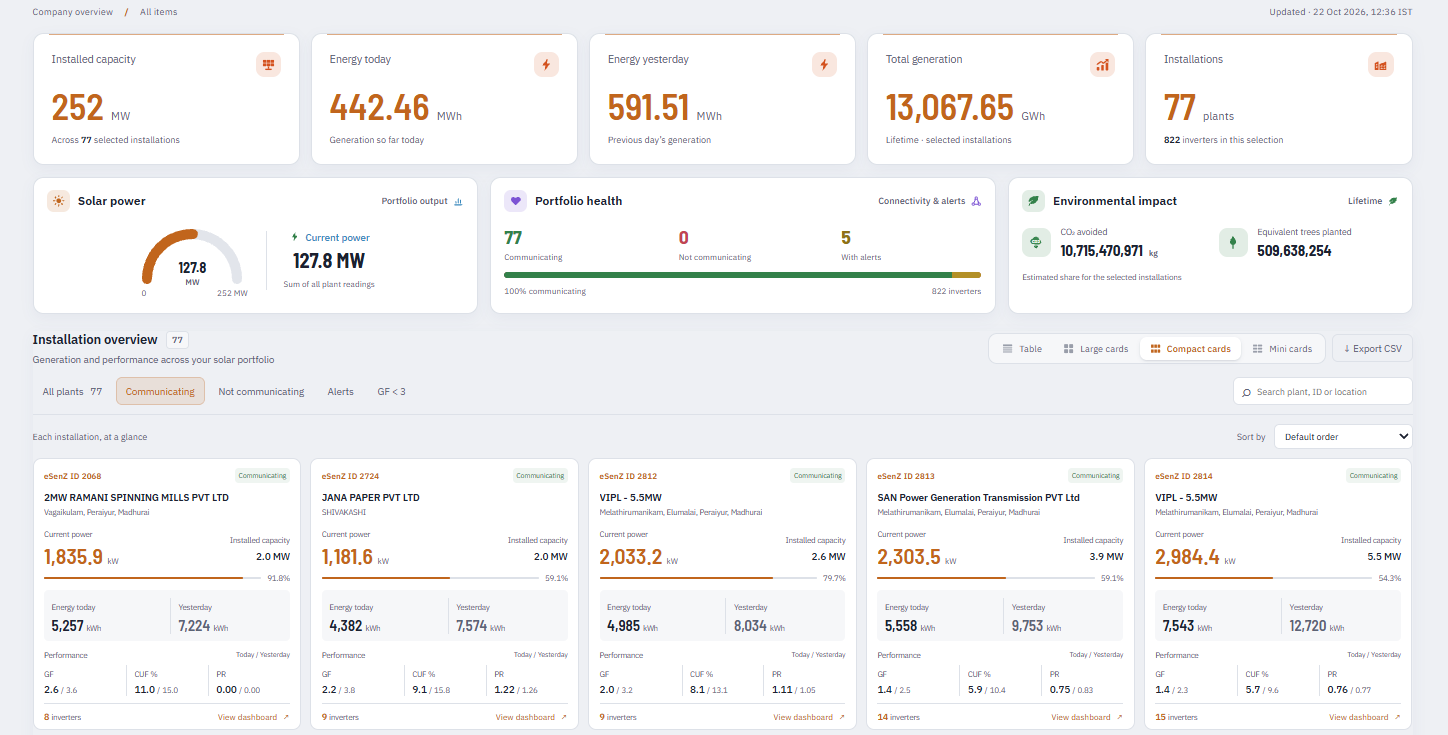Click the Installed capacity solar panel icon
This screenshot has width=1448, height=735.
[268, 65]
